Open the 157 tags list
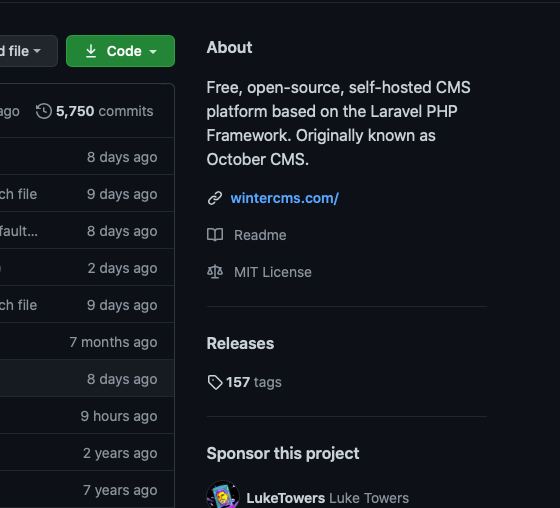This screenshot has height=508, width=560. click(x=254, y=382)
